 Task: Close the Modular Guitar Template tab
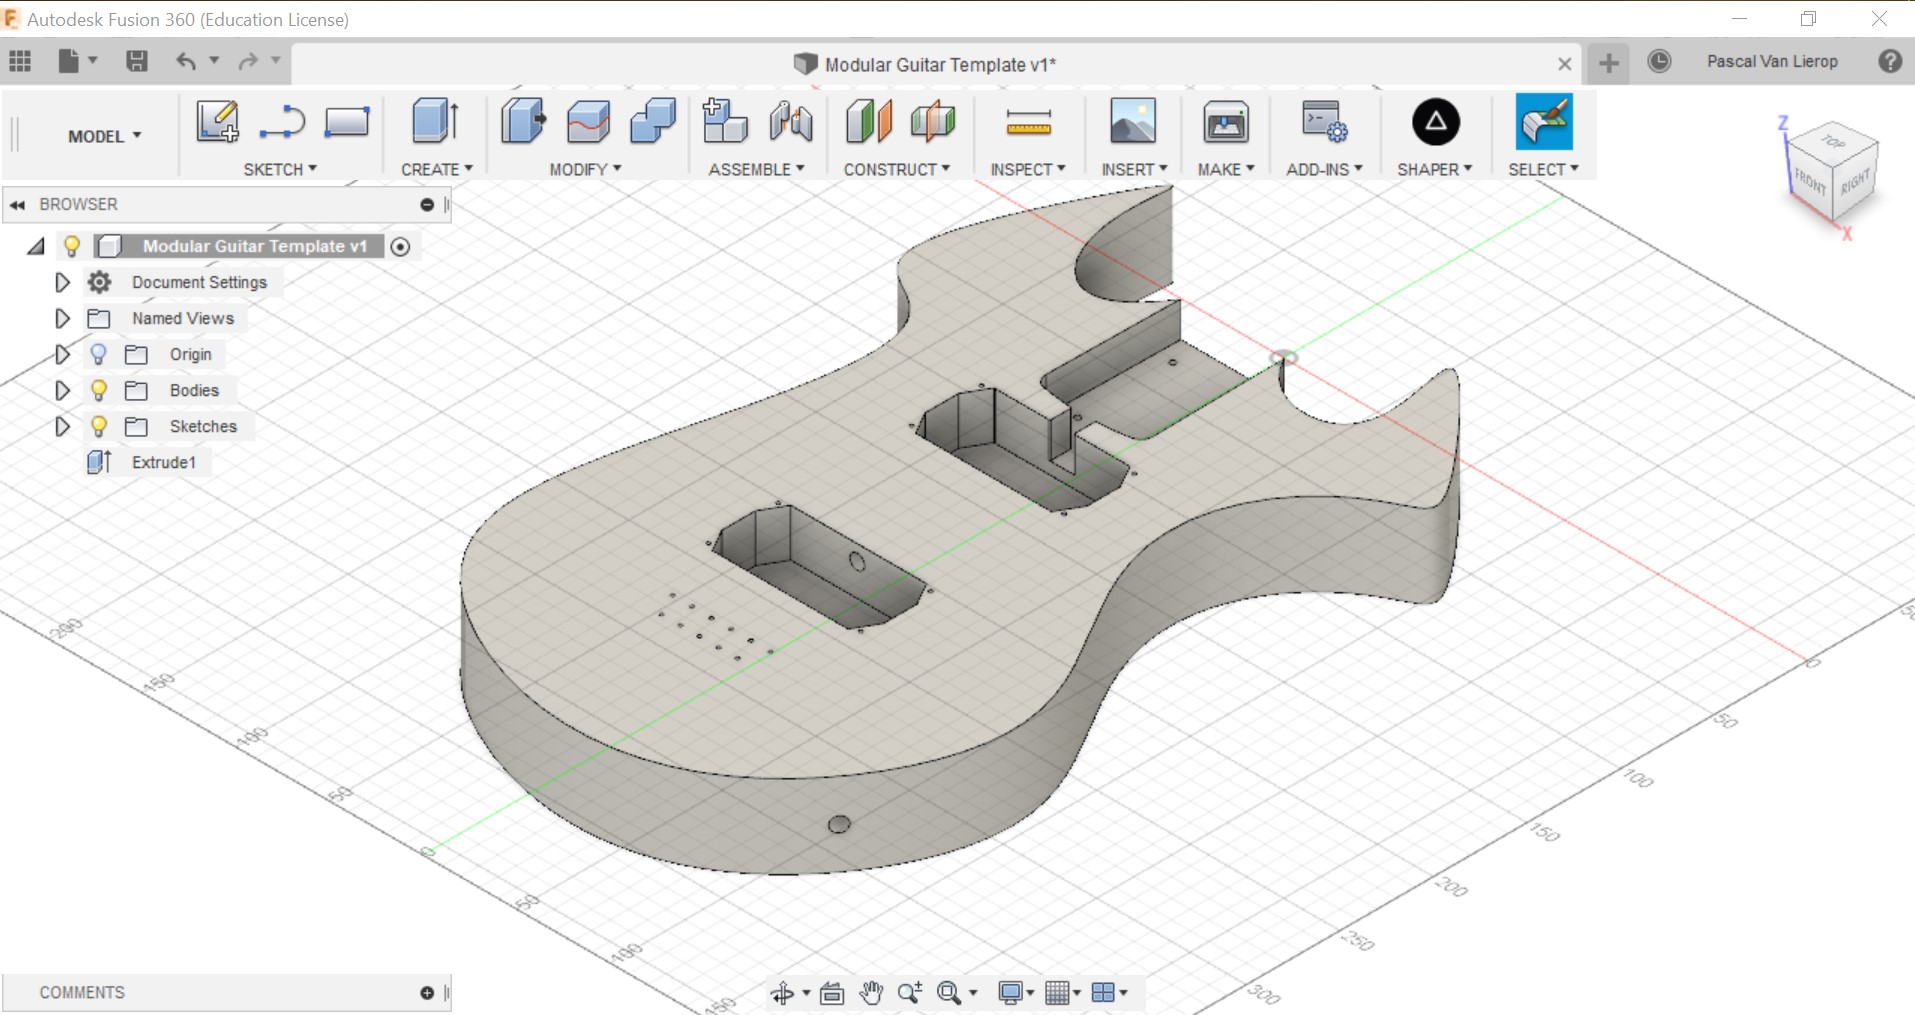1565,64
